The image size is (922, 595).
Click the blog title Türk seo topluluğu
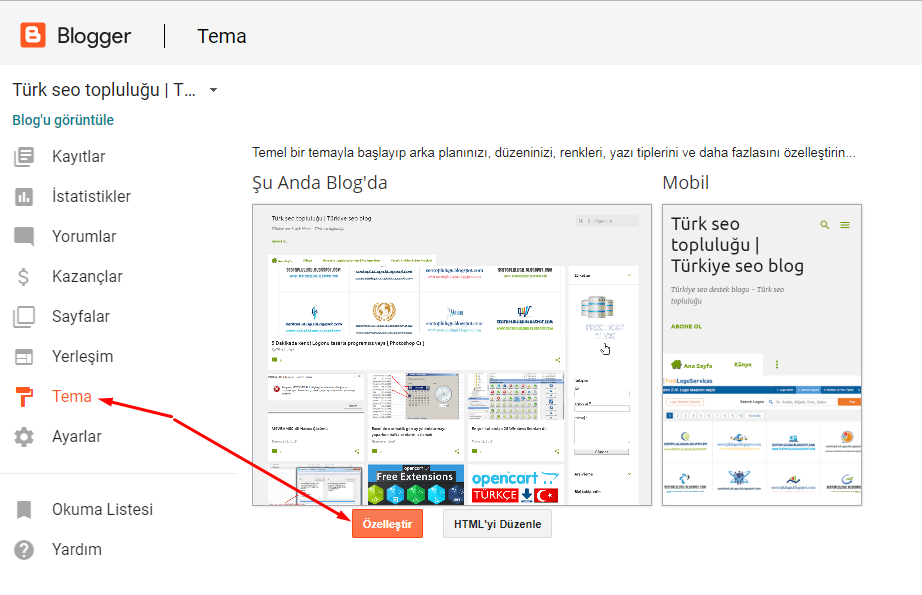coord(104,90)
